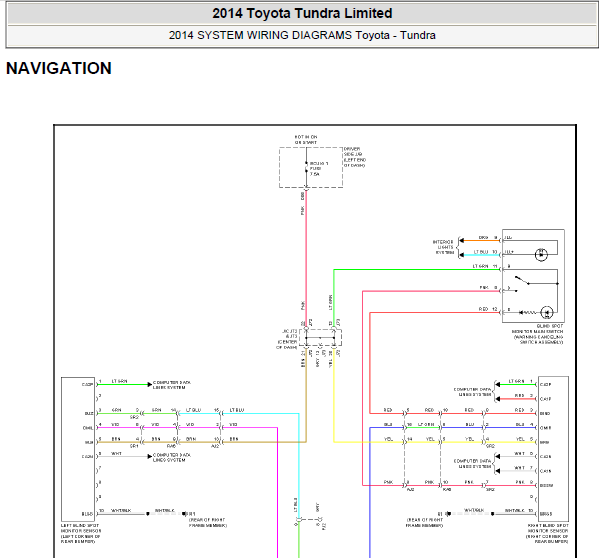This screenshot has height=558, width=599.
Task: Click the 'LT GRN 11' wire label at switch
Action: pos(485,266)
